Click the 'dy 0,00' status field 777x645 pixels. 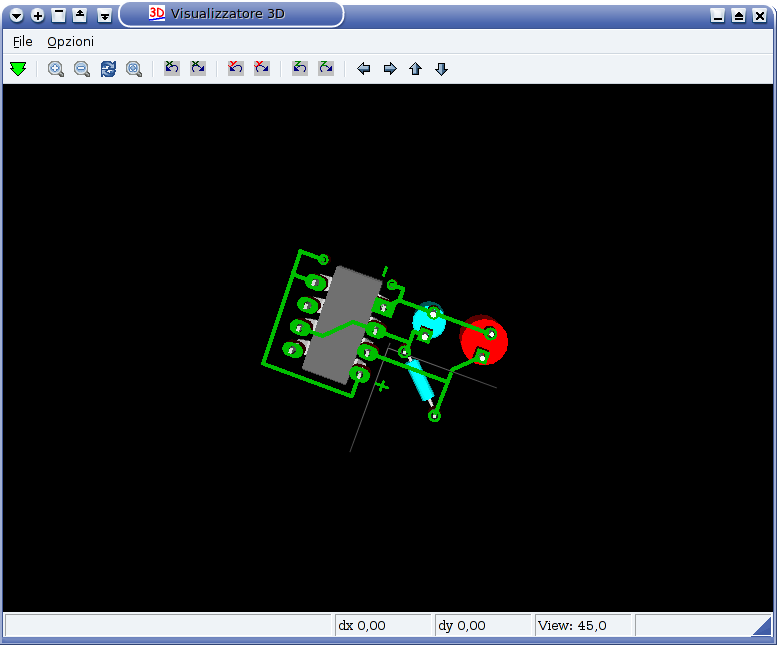coord(483,625)
